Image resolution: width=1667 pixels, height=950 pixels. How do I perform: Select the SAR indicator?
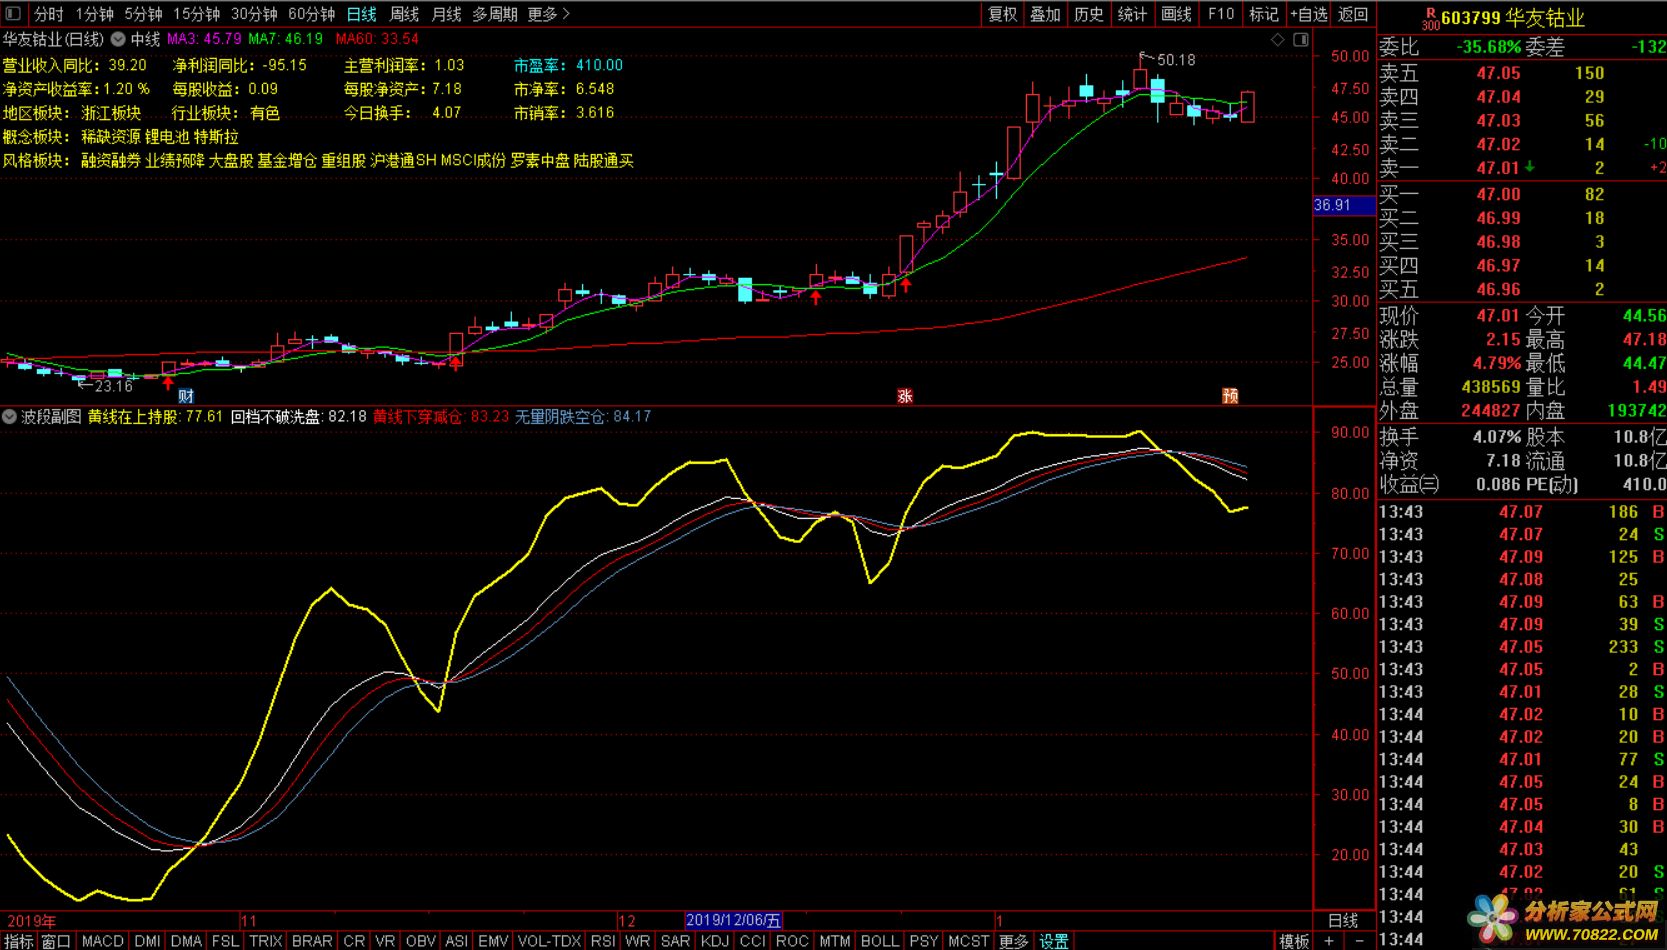pyautogui.click(x=675, y=941)
